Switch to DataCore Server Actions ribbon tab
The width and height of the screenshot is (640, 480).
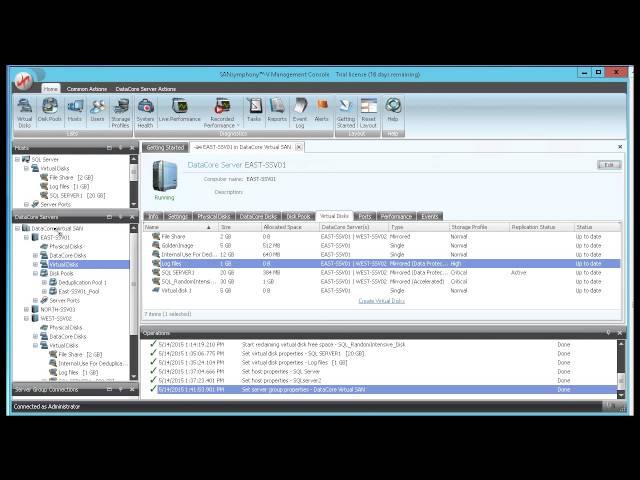(145, 89)
